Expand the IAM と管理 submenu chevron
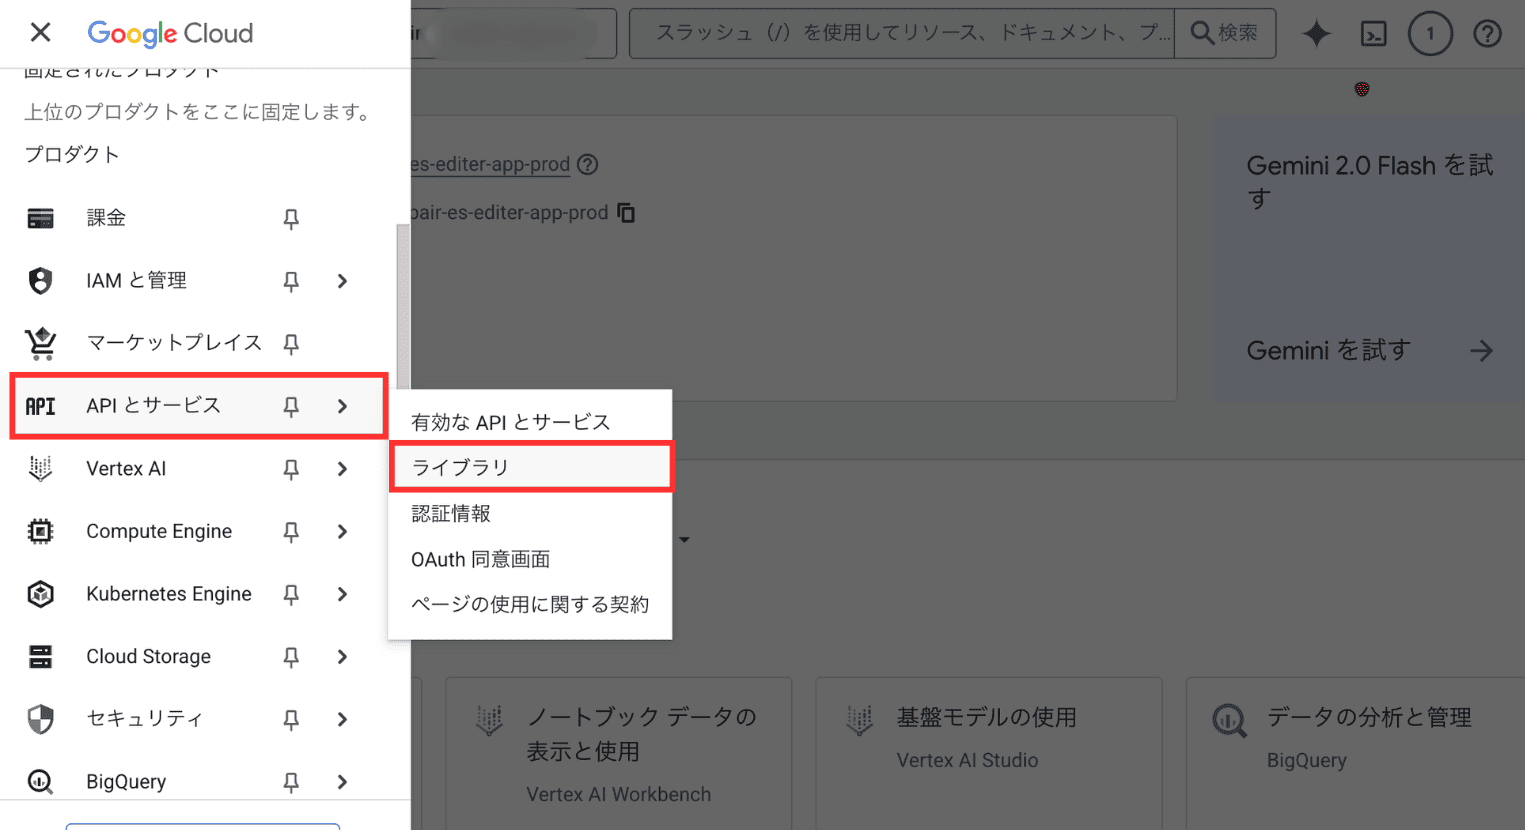The image size is (1525, 830). click(x=342, y=281)
